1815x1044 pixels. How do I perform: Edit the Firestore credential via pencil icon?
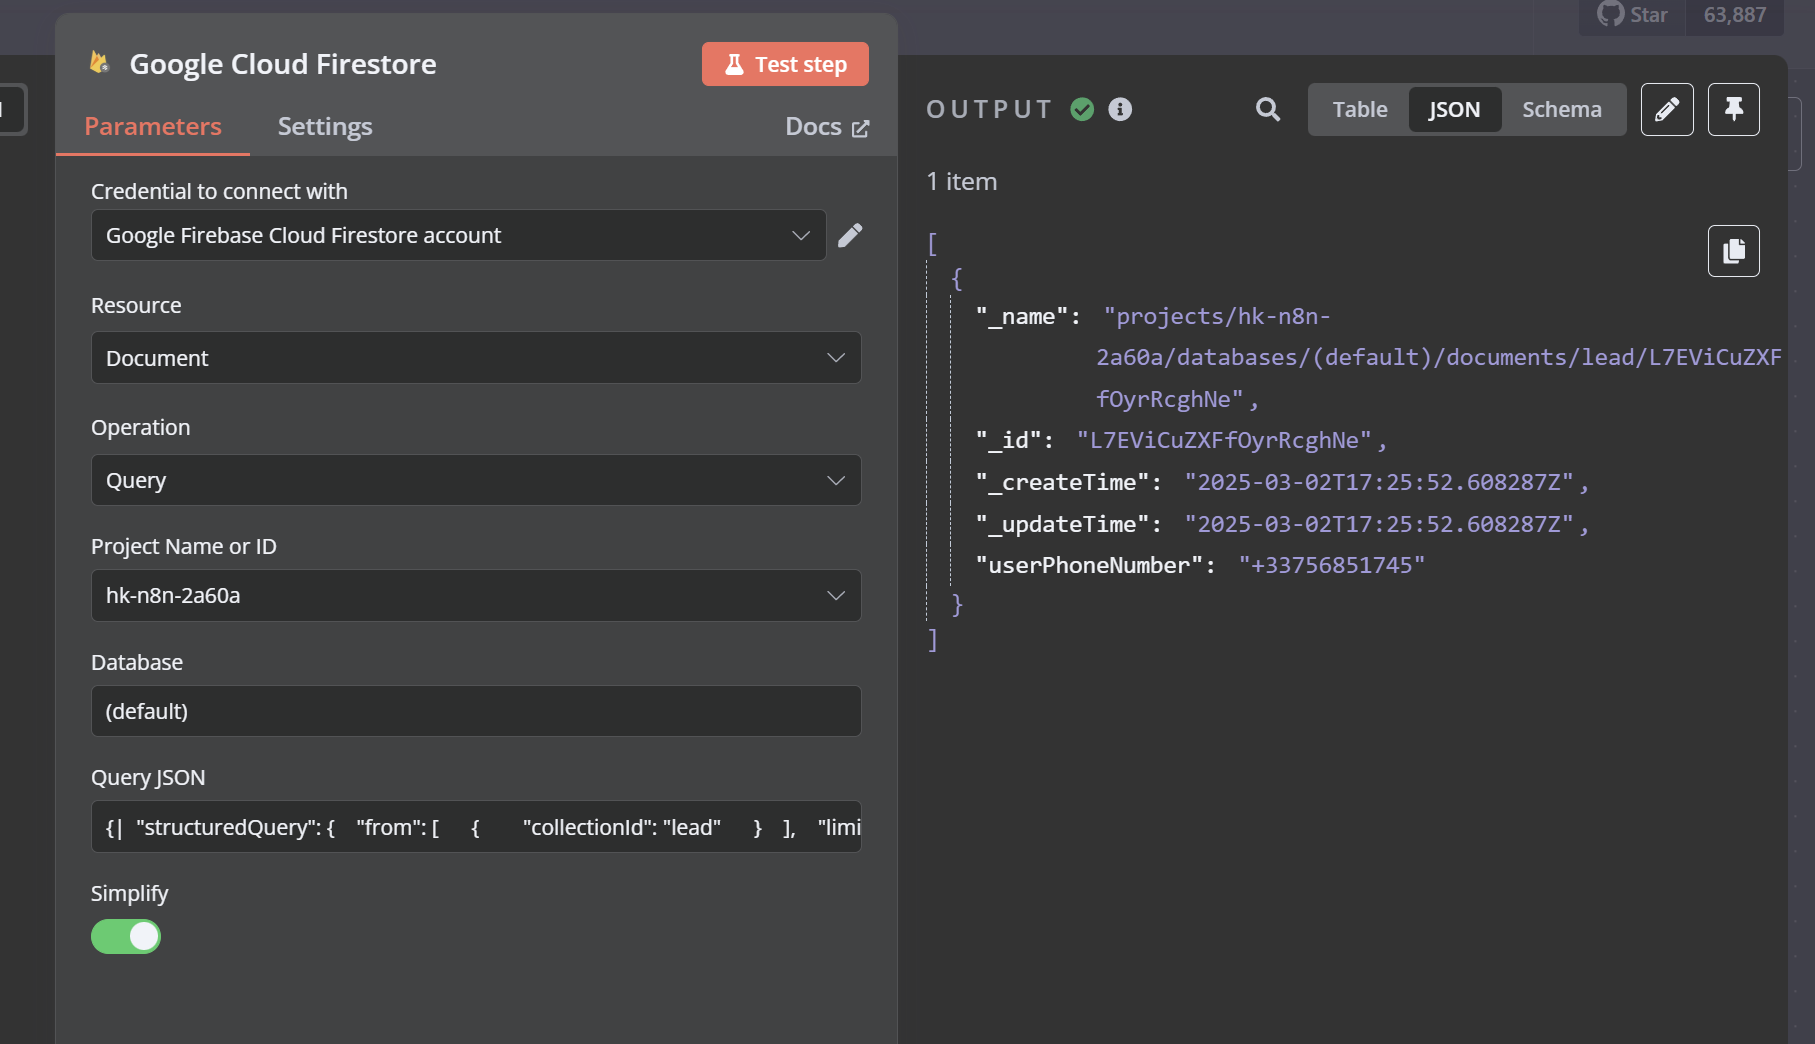pos(850,235)
